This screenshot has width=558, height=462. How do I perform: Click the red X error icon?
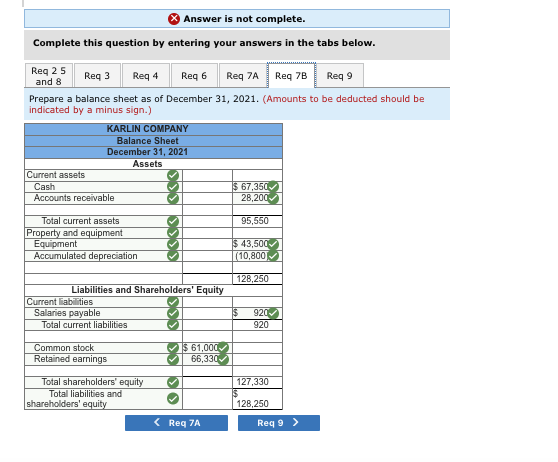[x=174, y=19]
